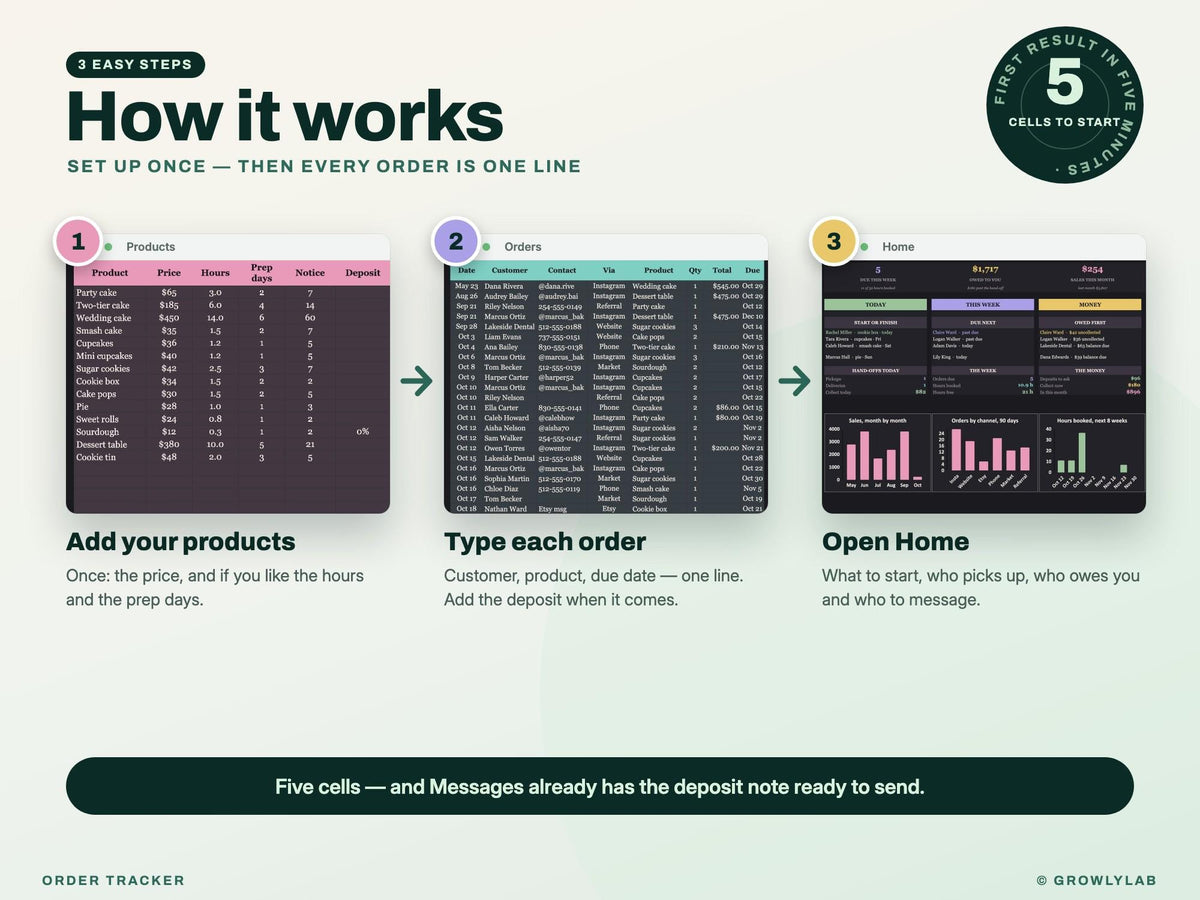1200x900 pixels.
Task: Open the Products sheet tab
Action: [x=150, y=247]
